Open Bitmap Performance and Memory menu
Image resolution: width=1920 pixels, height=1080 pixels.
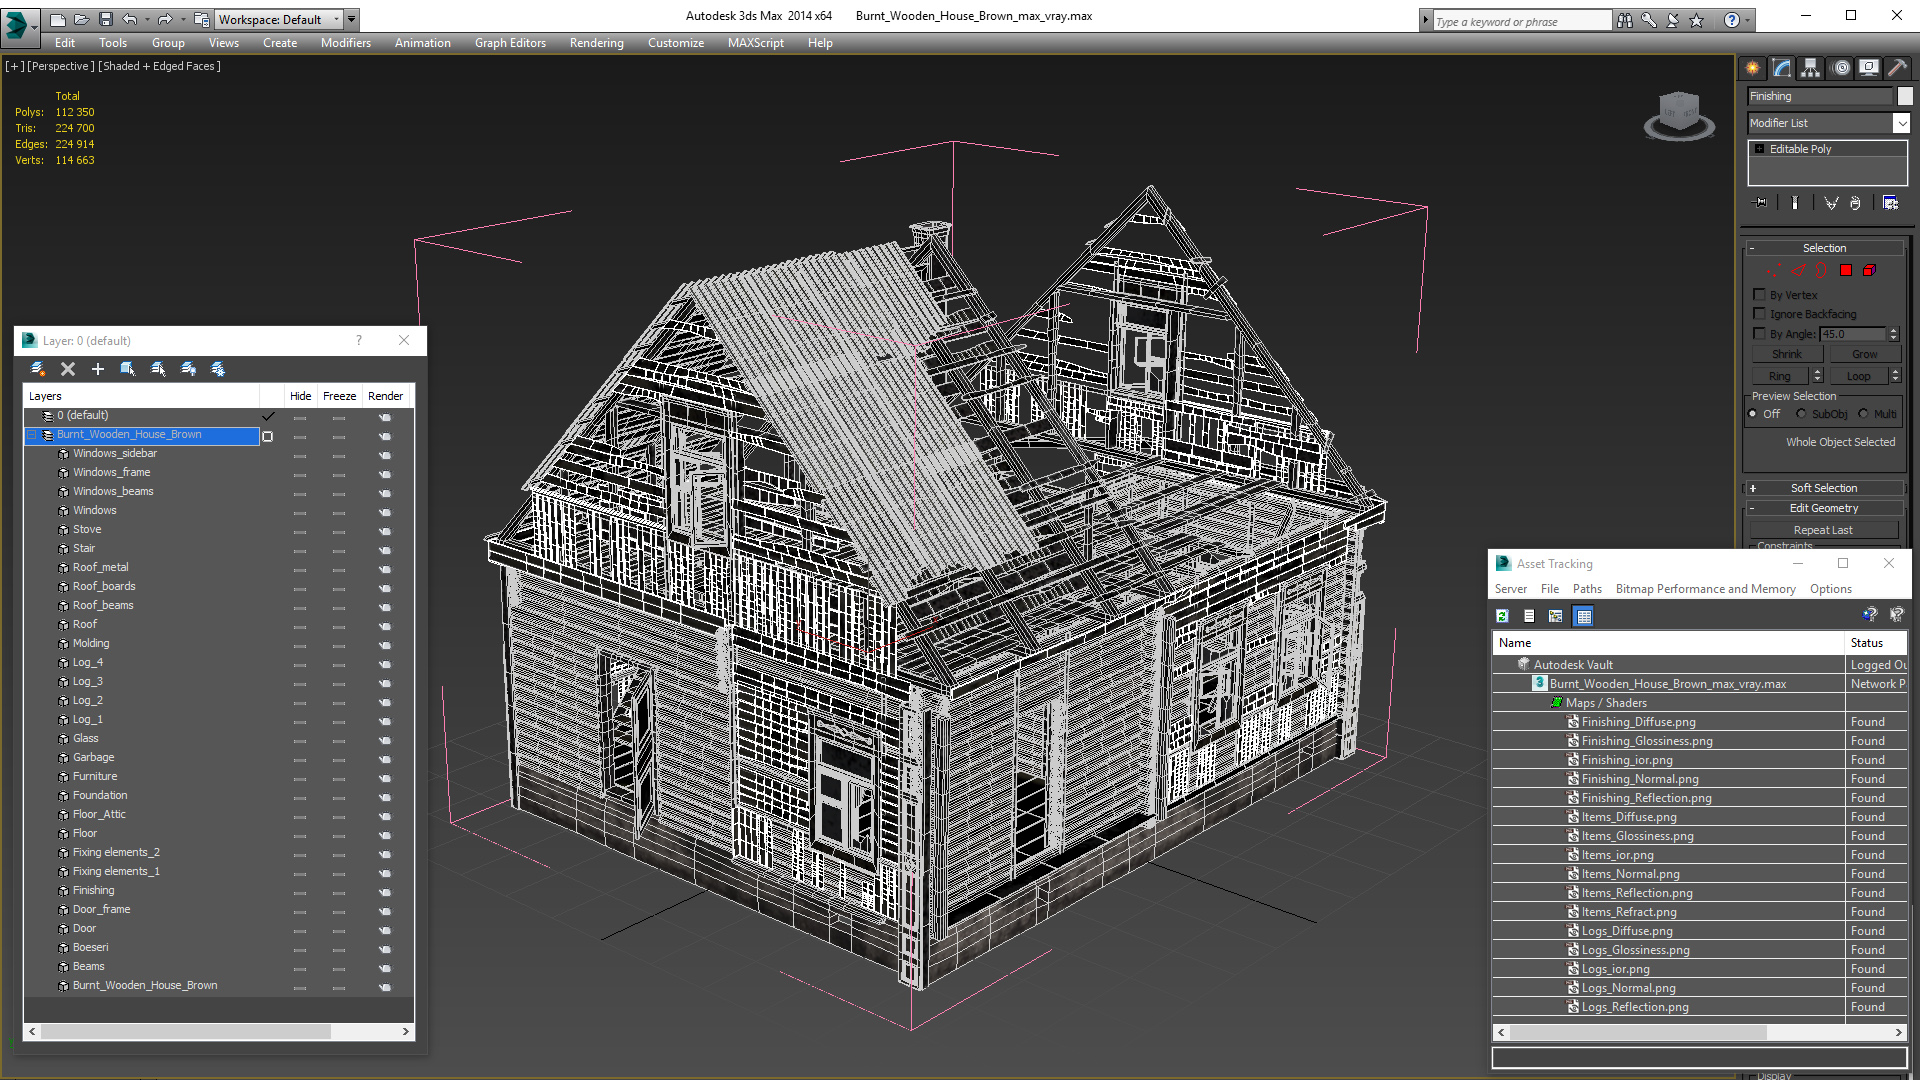tap(1705, 589)
